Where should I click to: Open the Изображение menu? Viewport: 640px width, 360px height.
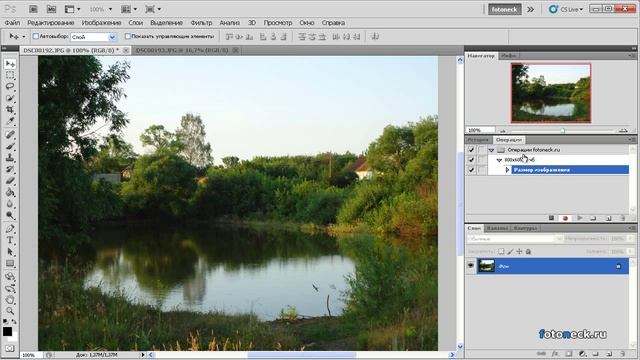102,23
